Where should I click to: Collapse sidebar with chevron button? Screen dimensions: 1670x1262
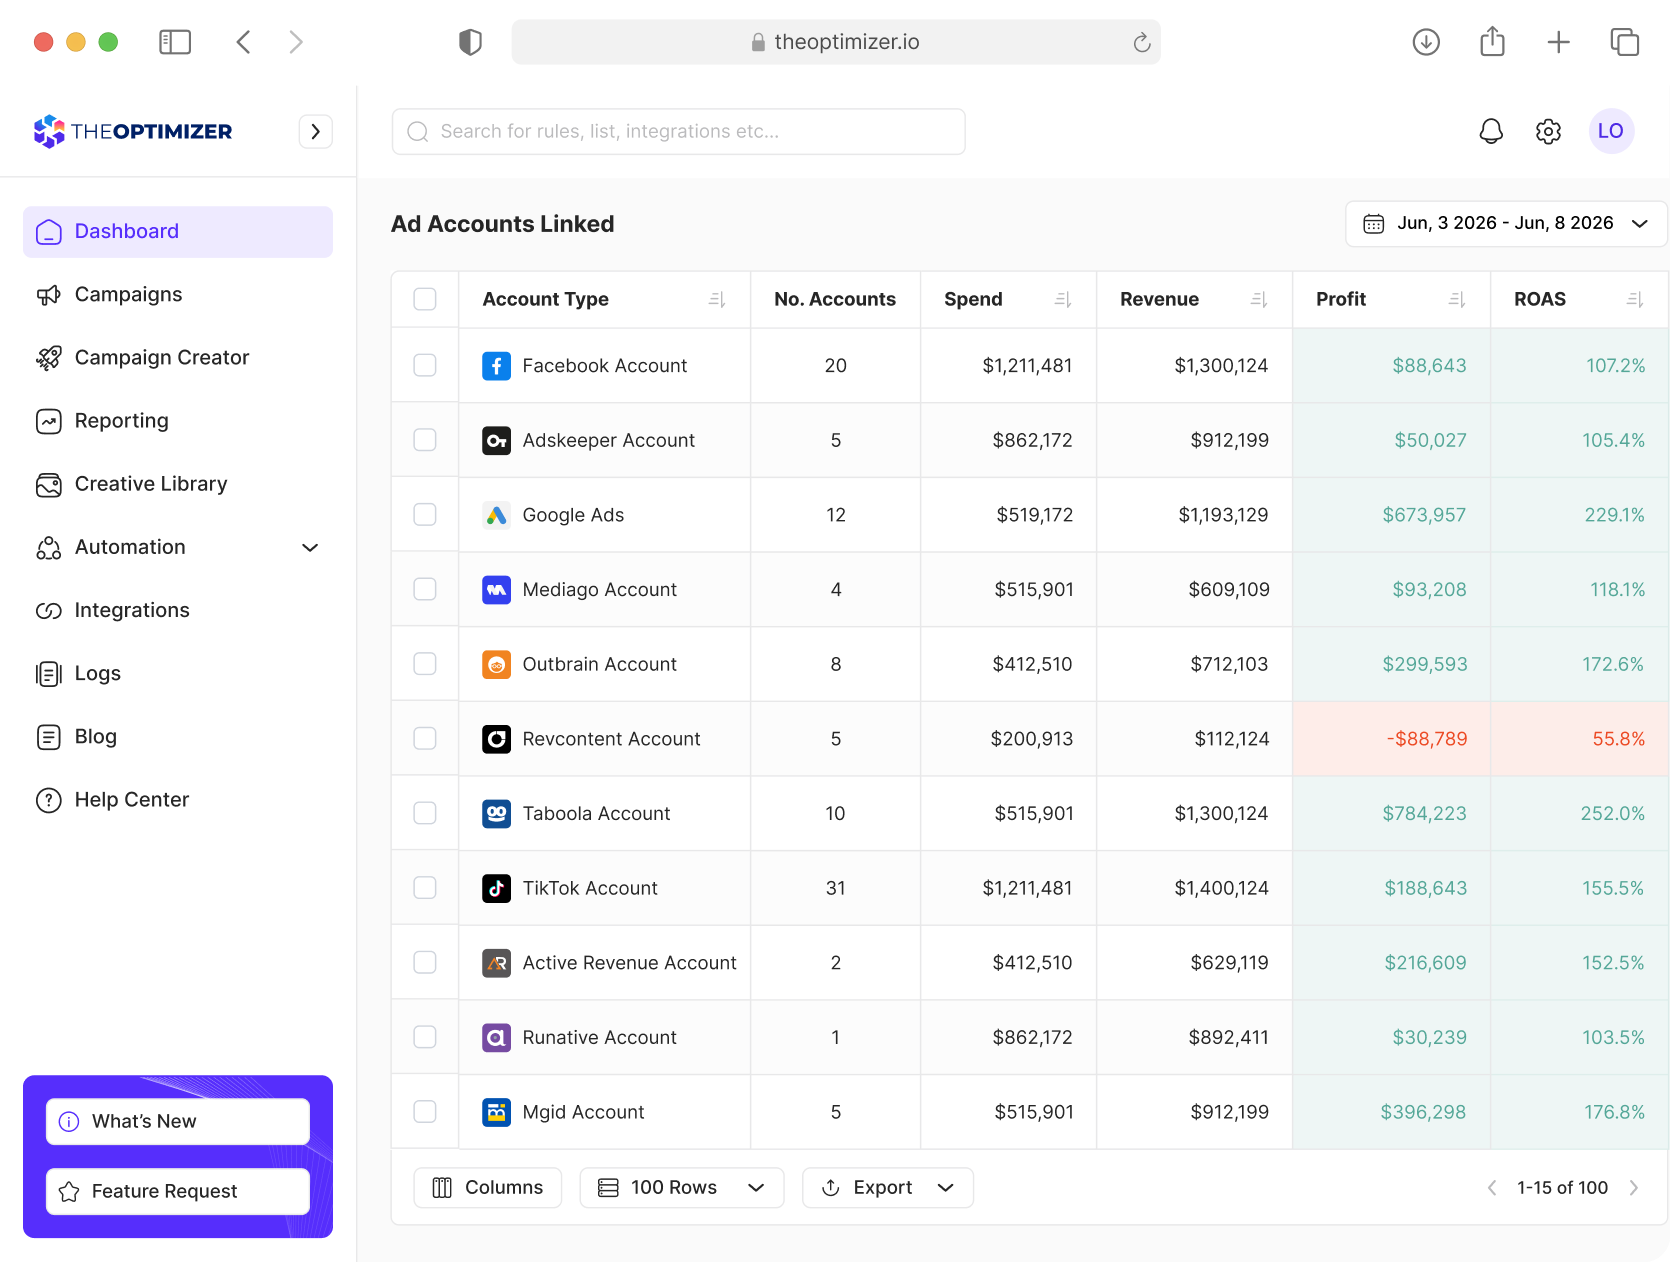pyautogui.click(x=316, y=131)
